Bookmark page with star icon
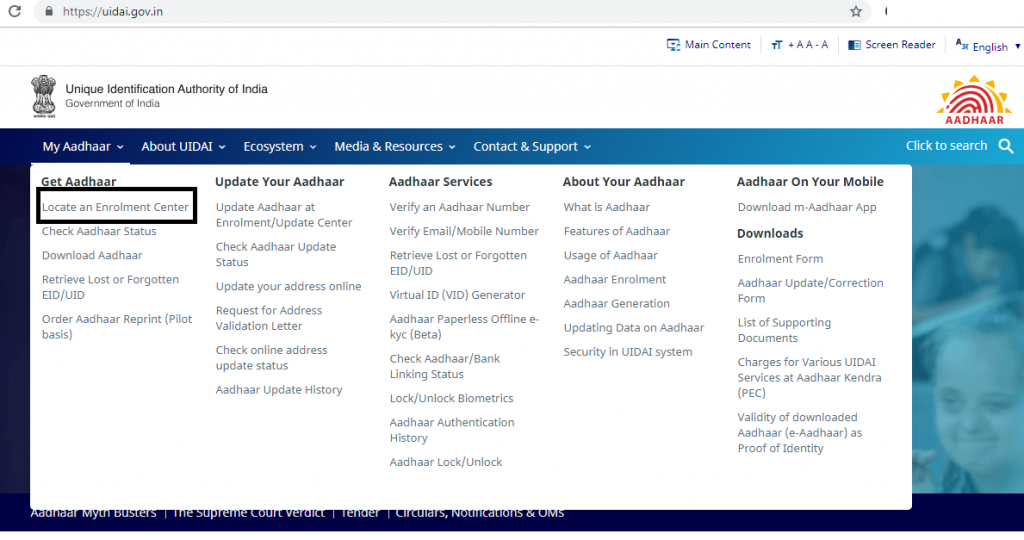Screen dimensions: 1024x540 click(856, 11)
